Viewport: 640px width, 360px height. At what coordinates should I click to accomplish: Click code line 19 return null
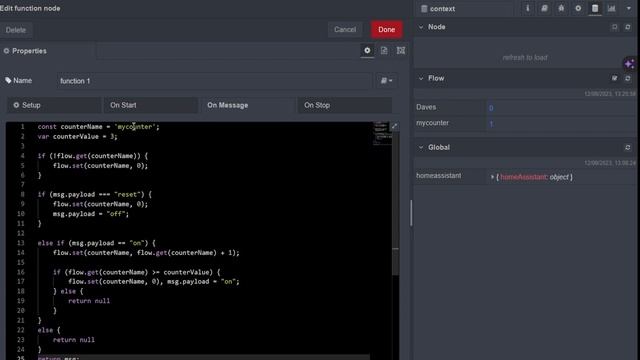[89, 301]
